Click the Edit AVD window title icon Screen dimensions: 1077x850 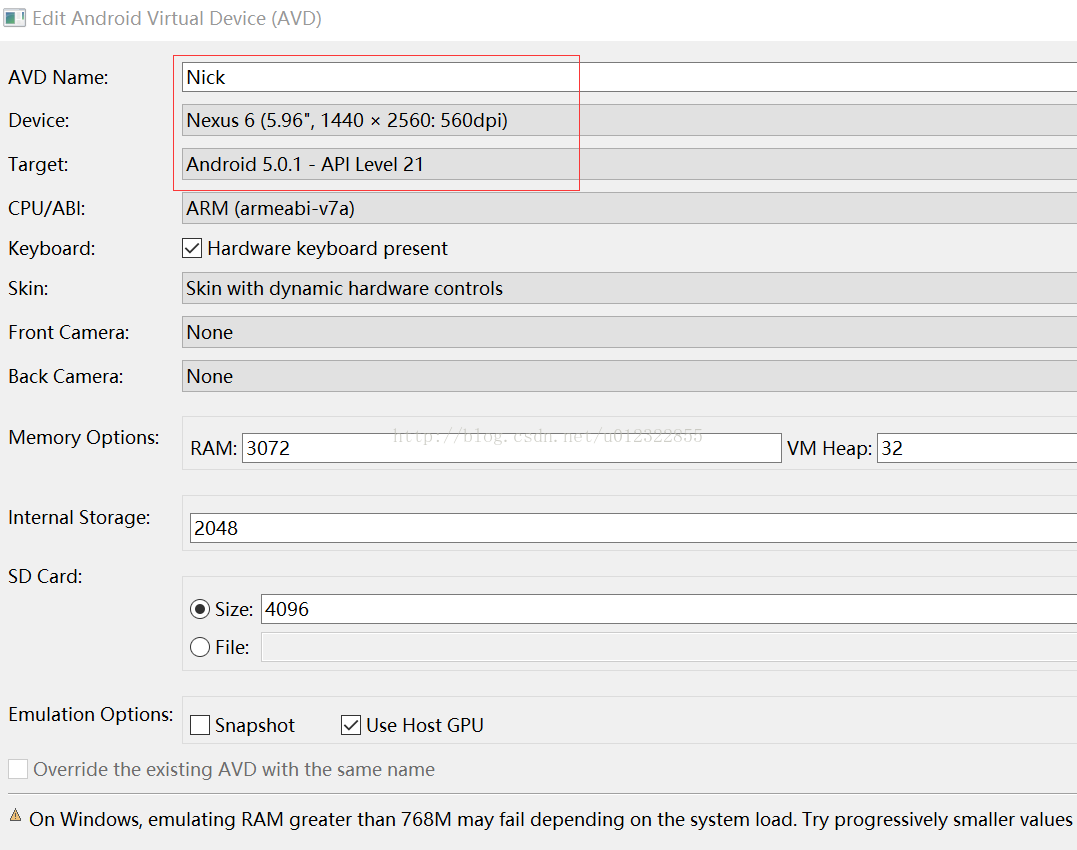point(14,18)
